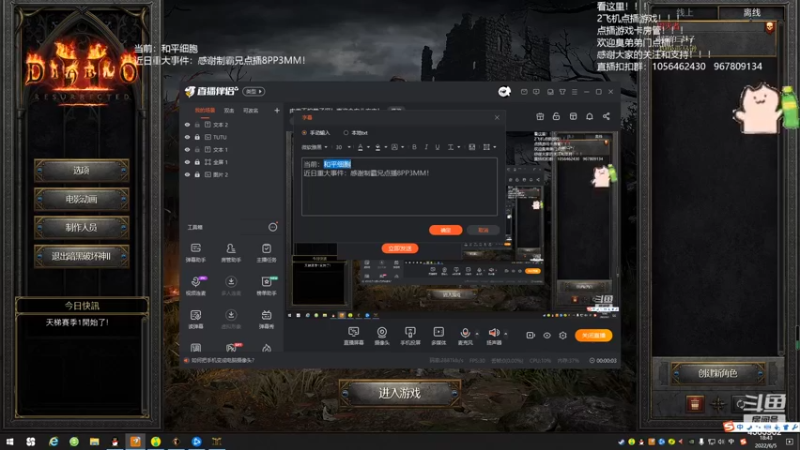This screenshot has width=800, height=450.
Task: Click the 直播屏幕 screen capture source
Action: pos(354,336)
